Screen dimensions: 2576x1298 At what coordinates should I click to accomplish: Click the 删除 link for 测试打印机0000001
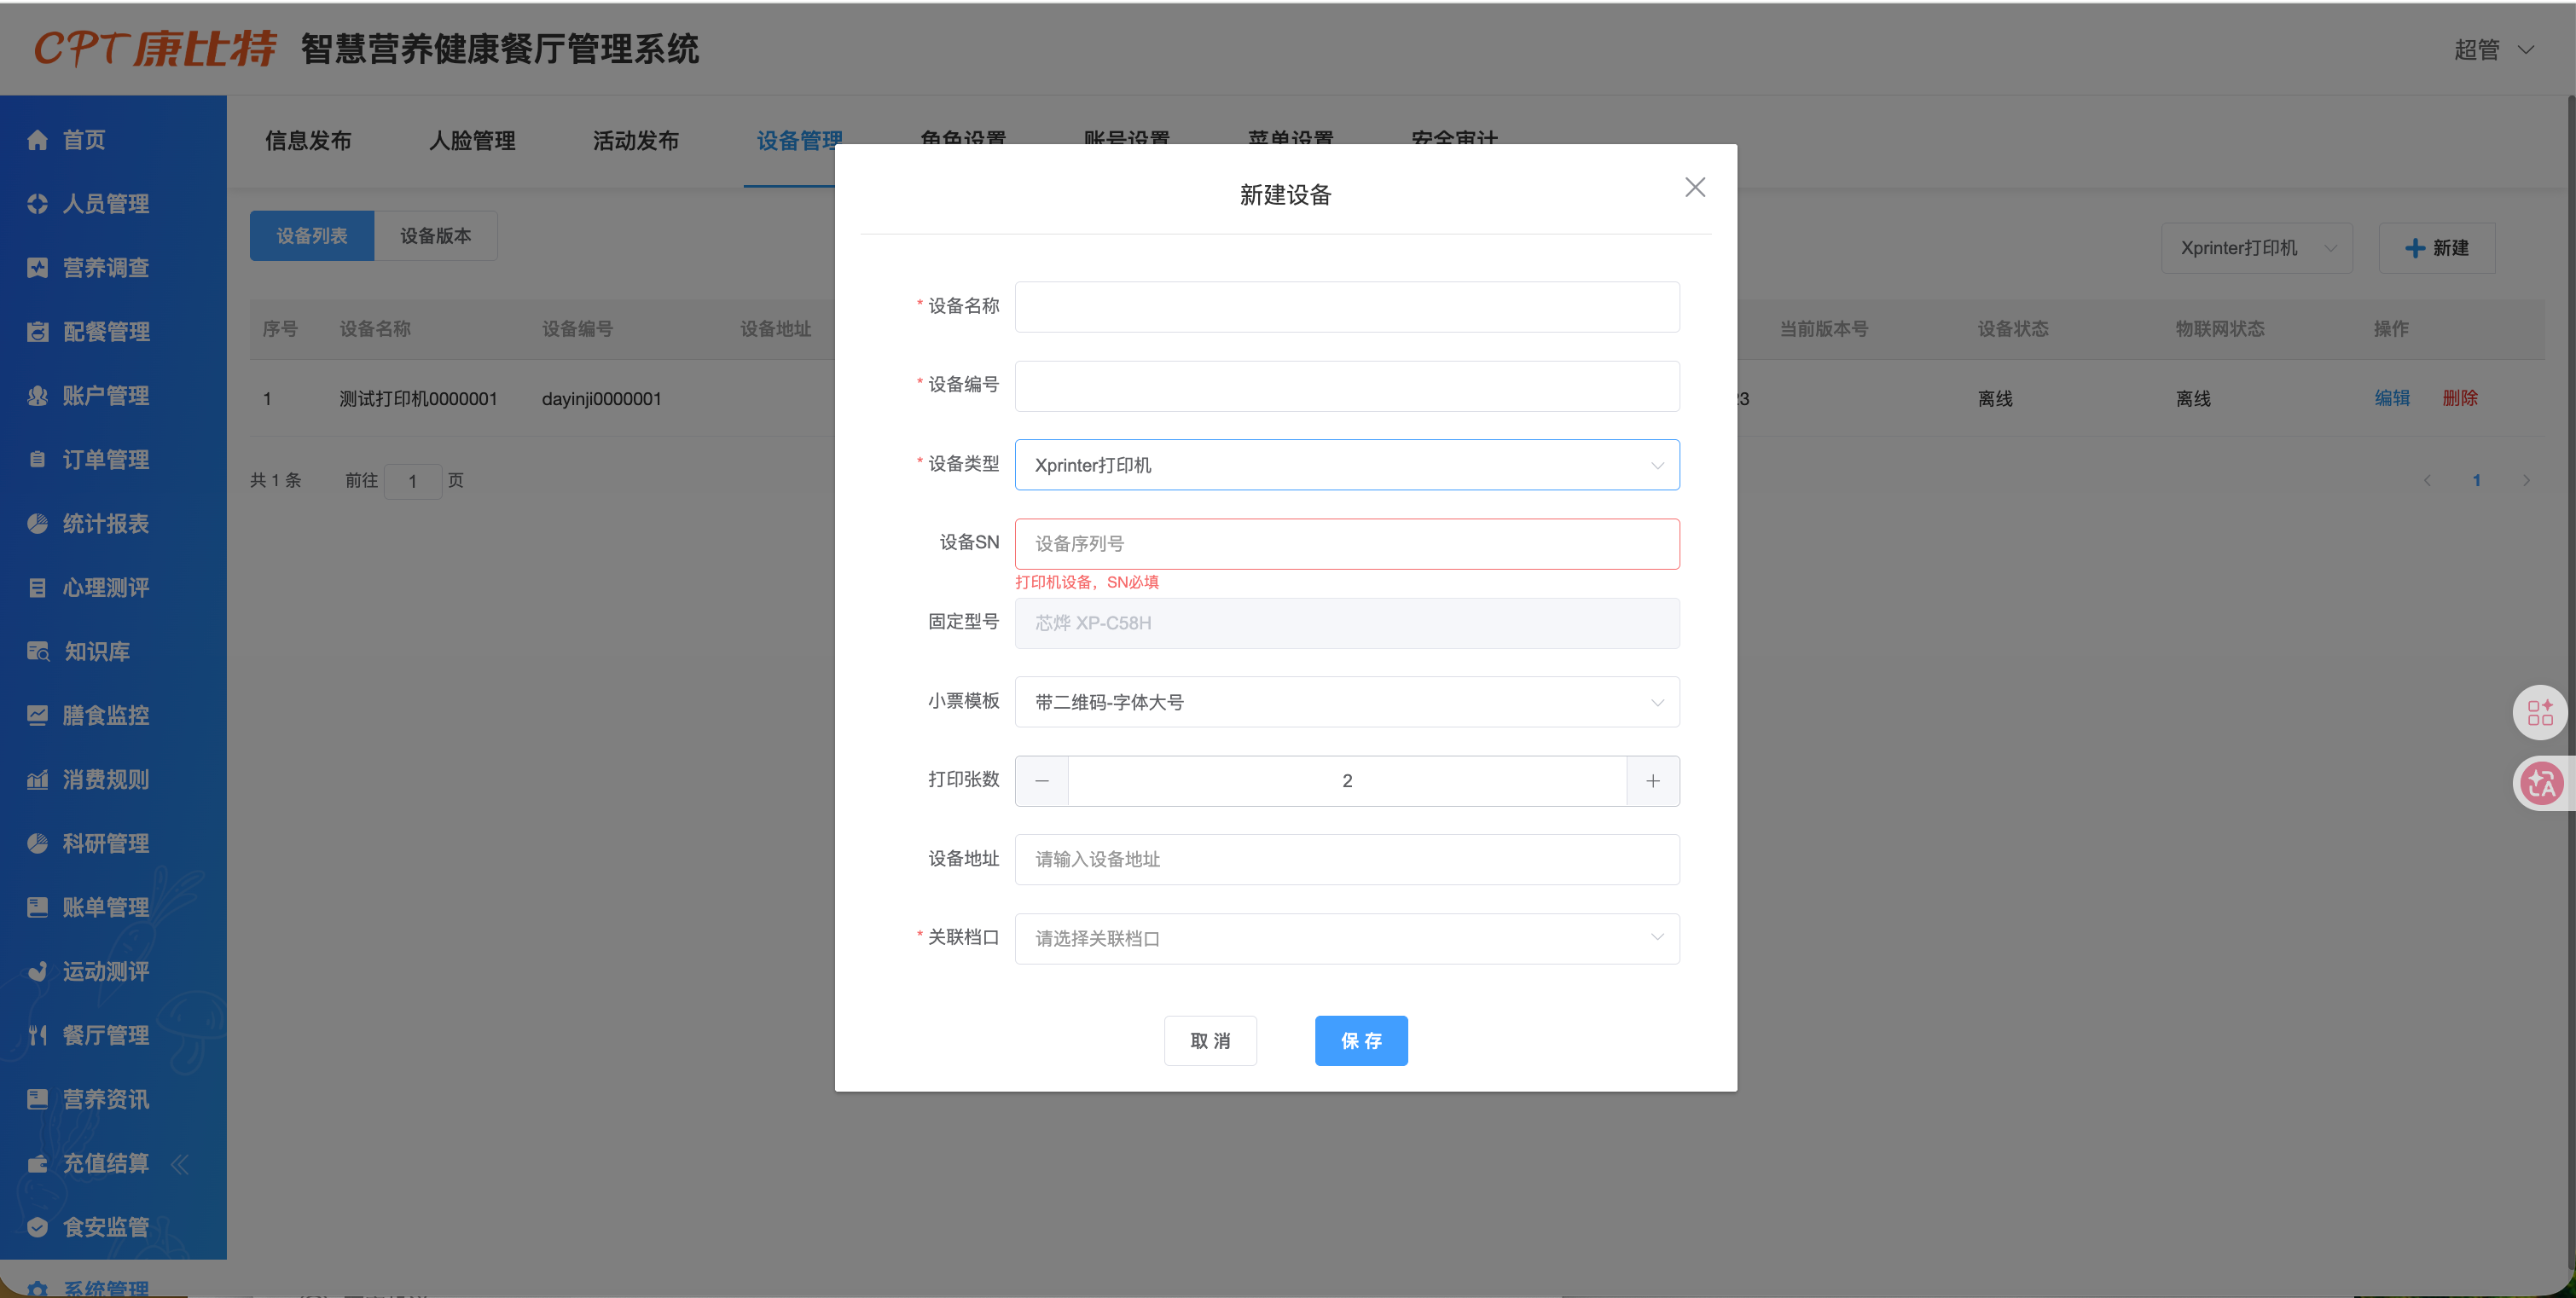pyautogui.click(x=2460, y=398)
